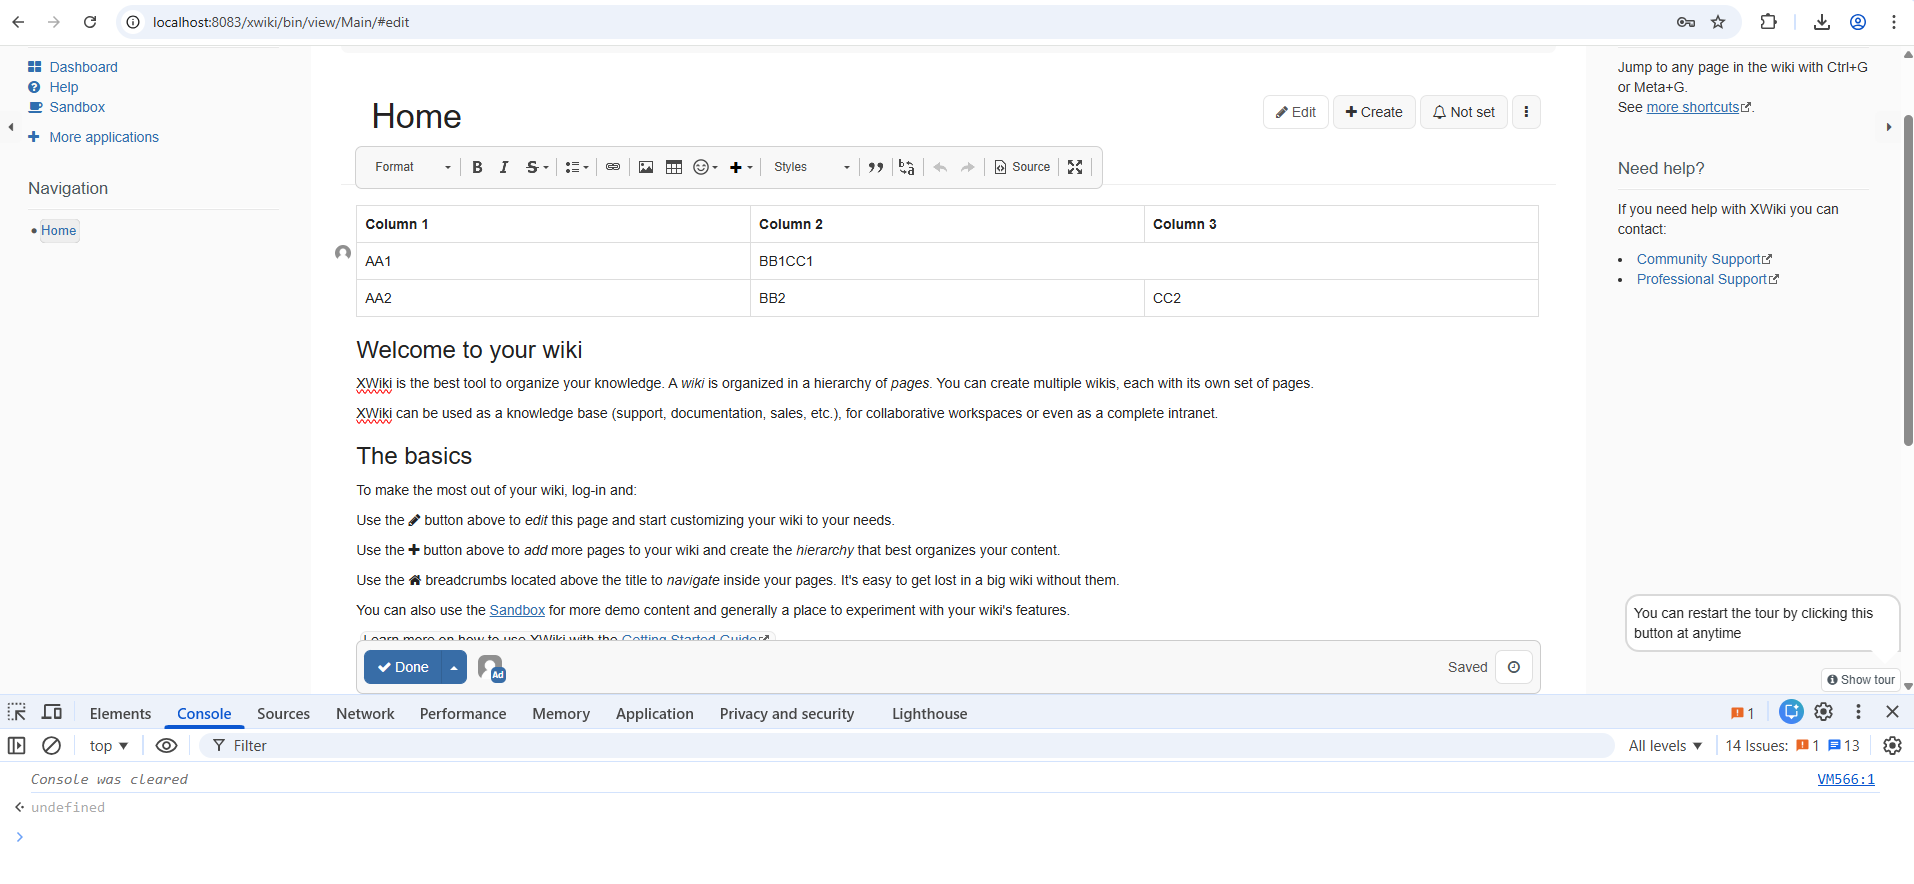The width and height of the screenshot is (1914, 884).
Task: Toggle live expression eye icon
Action: click(167, 746)
